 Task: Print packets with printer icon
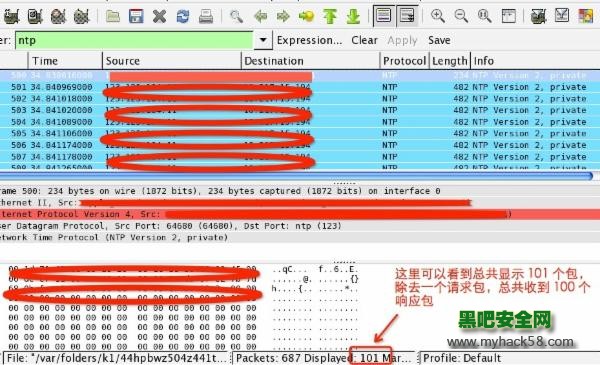tap(206, 16)
